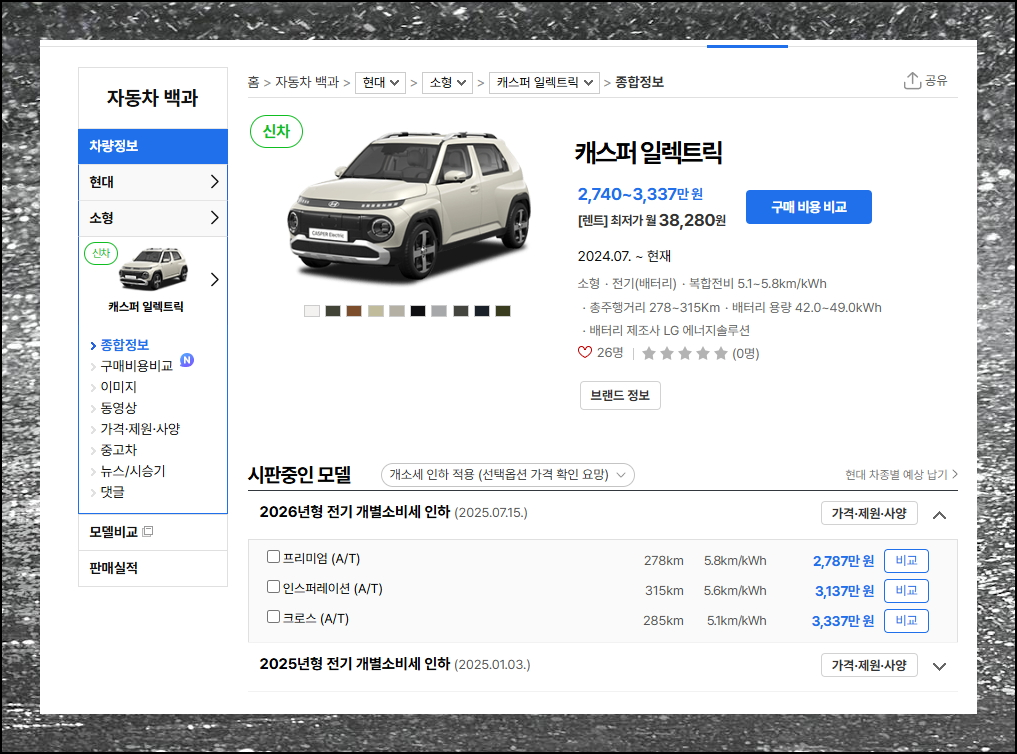1017x754 pixels.
Task: Click the 3,337만 원 price
Action: click(843, 621)
